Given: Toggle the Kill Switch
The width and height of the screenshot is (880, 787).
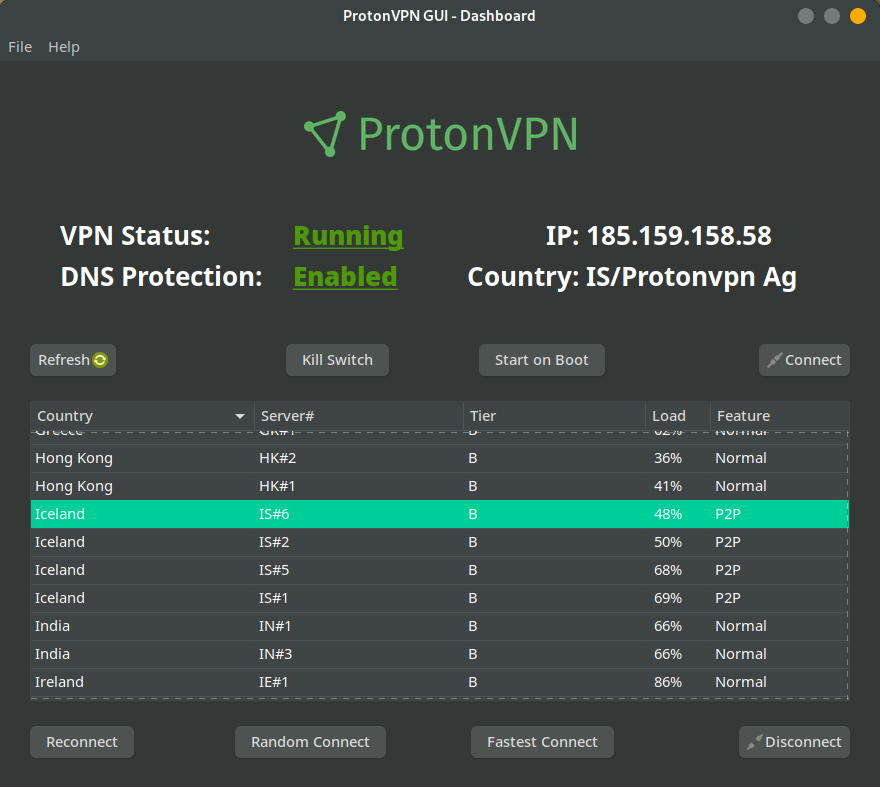Looking at the screenshot, I should (x=336, y=359).
